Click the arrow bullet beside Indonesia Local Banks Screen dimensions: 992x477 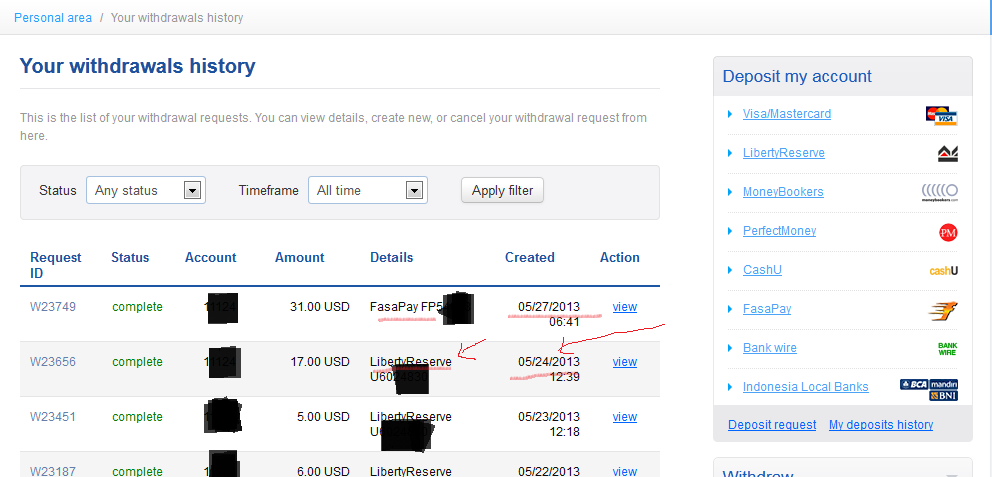point(730,387)
